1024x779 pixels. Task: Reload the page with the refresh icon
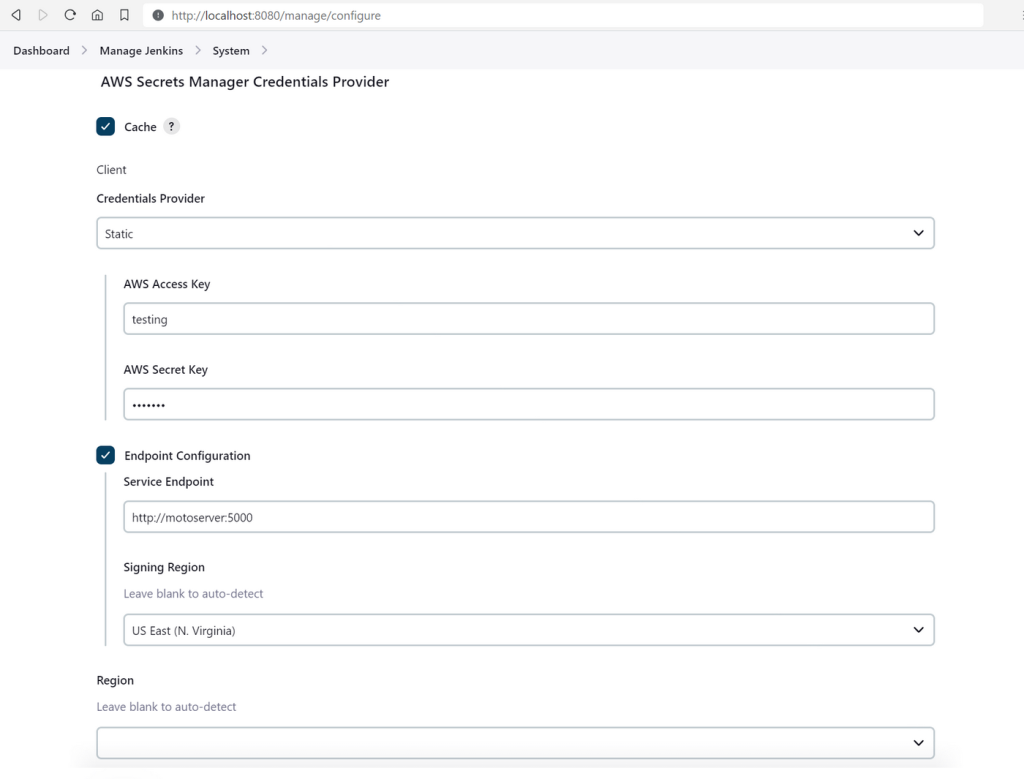tap(70, 15)
